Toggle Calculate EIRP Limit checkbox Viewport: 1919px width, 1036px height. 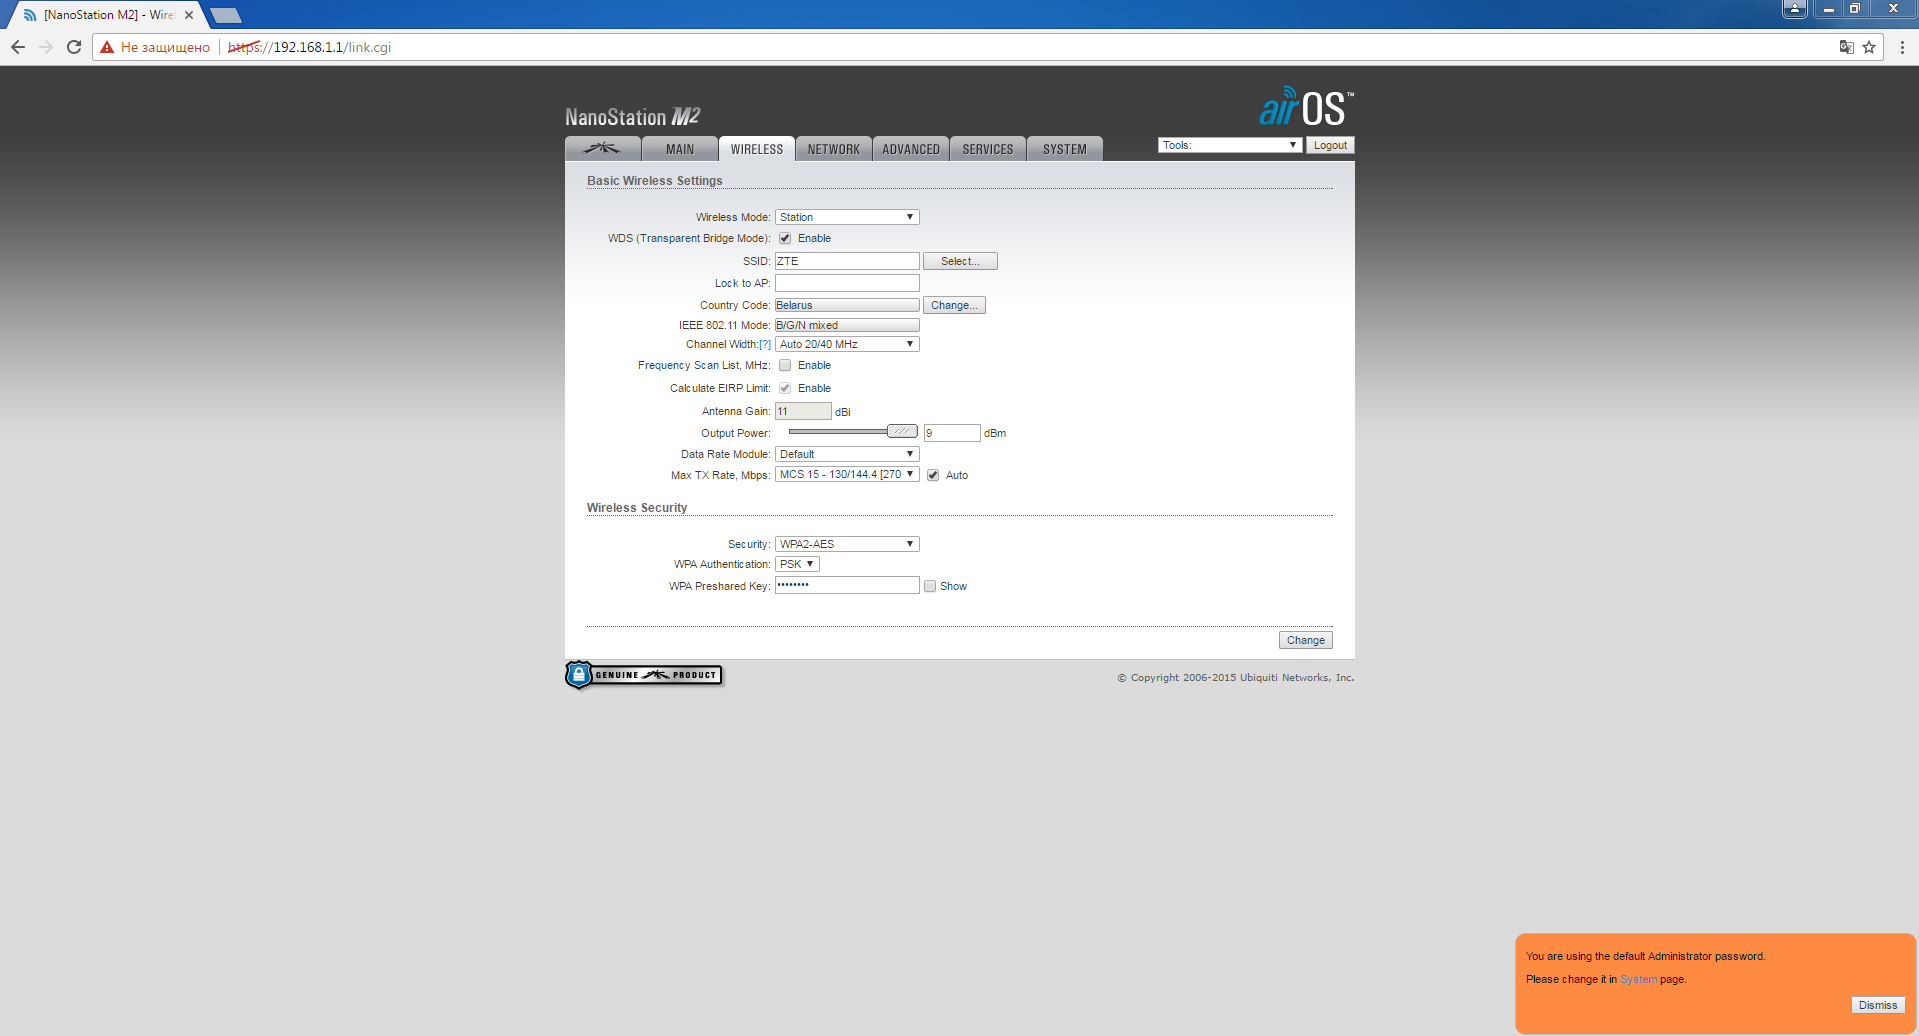785,388
